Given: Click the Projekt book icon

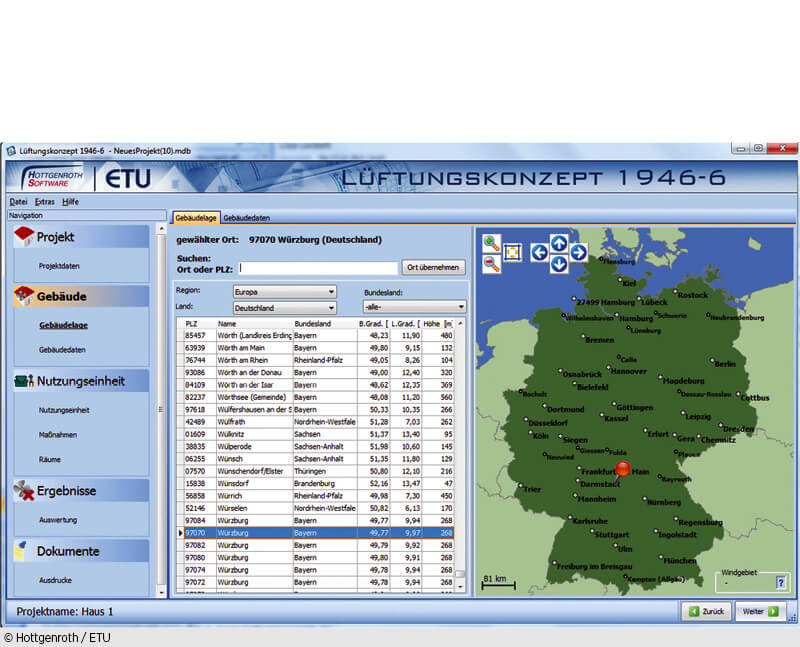Looking at the screenshot, I should click(x=24, y=237).
